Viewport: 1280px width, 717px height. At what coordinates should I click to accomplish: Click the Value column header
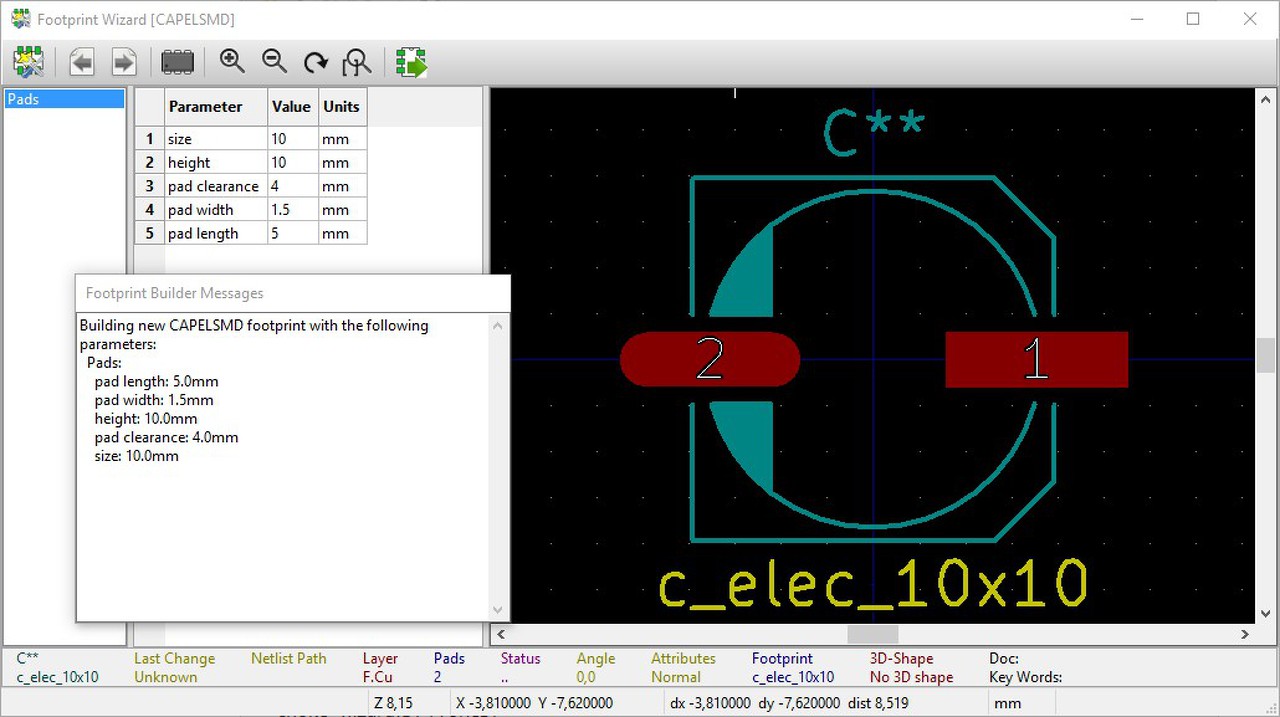coord(293,107)
